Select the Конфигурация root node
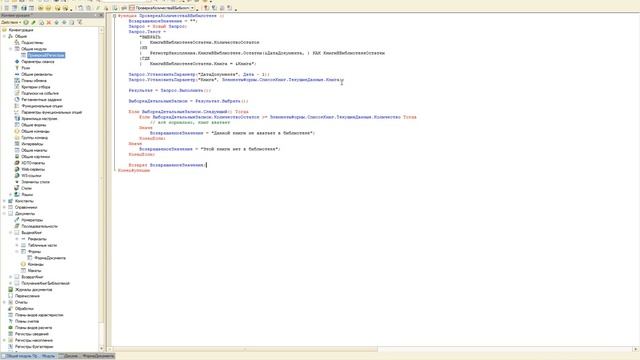This screenshot has height=360, width=640. coord(21,30)
